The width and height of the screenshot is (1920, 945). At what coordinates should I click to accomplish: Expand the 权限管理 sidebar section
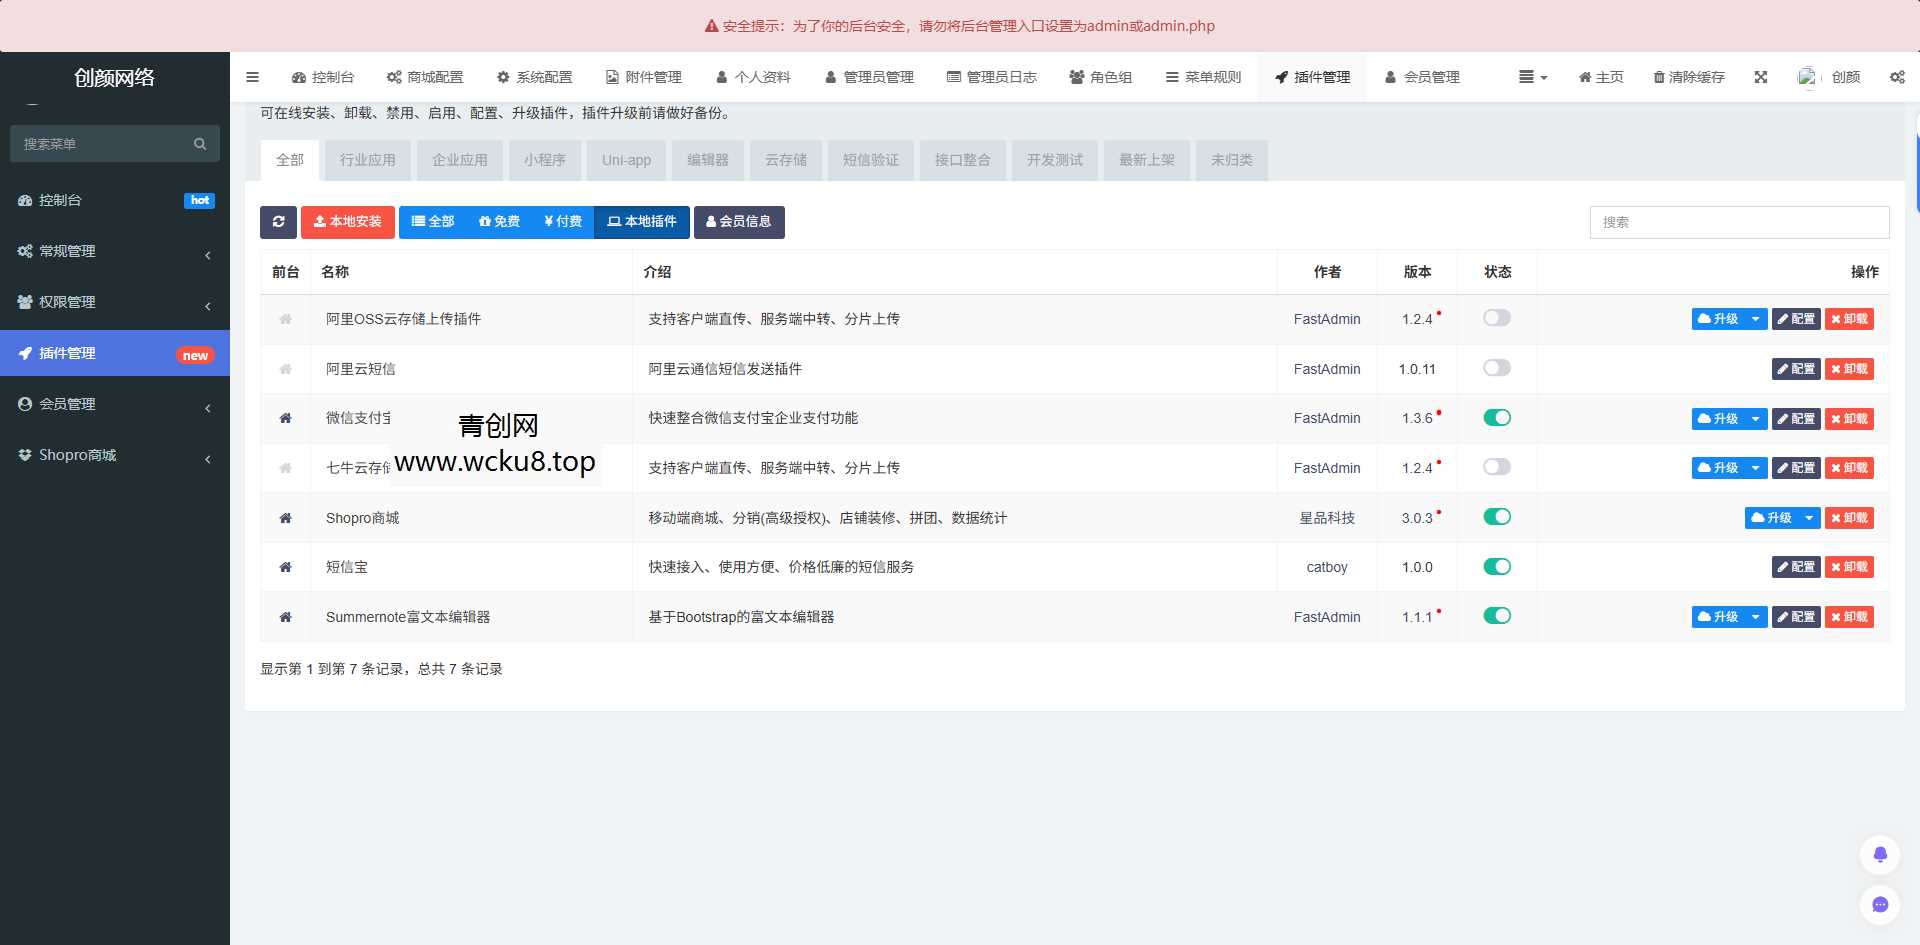click(x=114, y=302)
